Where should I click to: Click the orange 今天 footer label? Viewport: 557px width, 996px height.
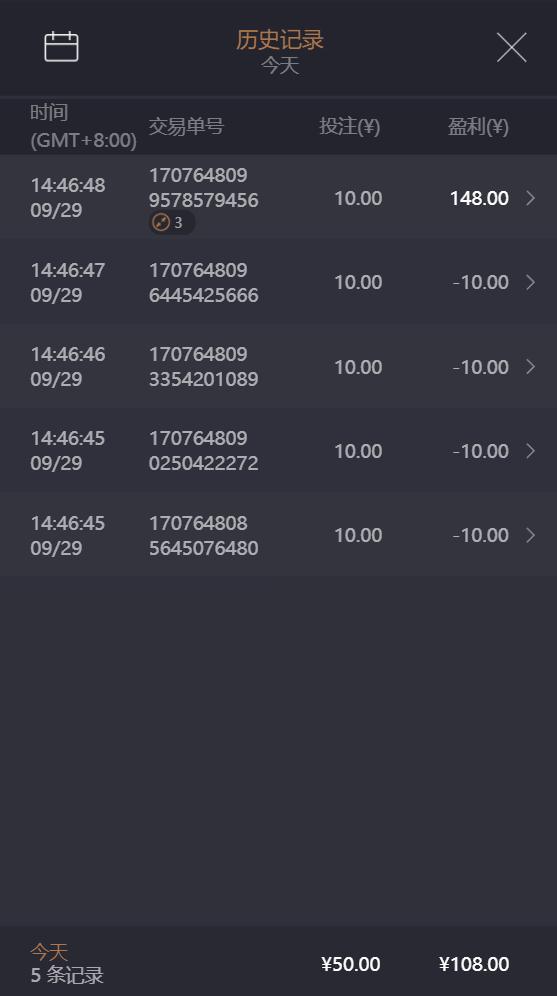point(49,952)
